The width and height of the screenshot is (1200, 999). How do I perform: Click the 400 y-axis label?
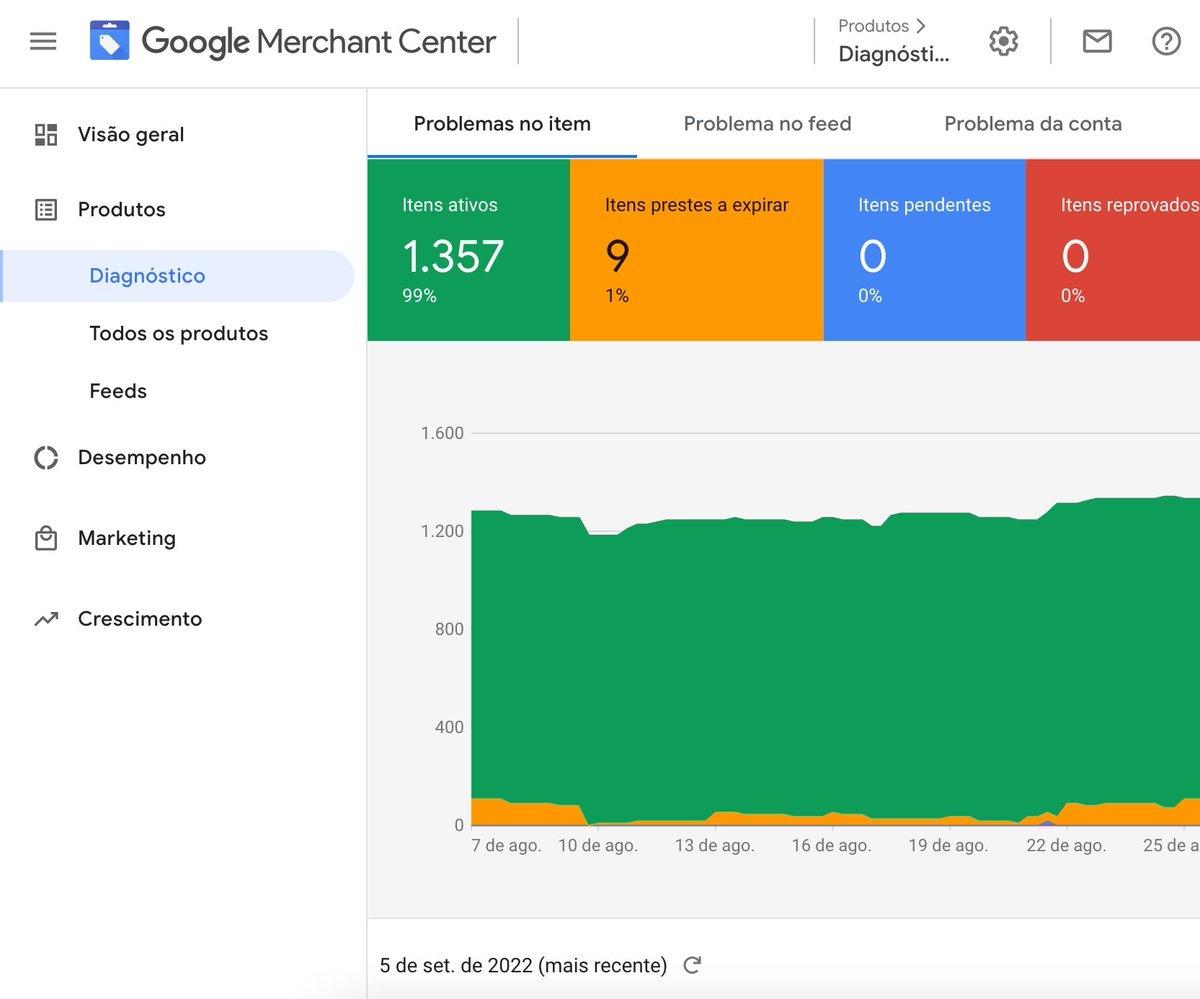point(449,727)
